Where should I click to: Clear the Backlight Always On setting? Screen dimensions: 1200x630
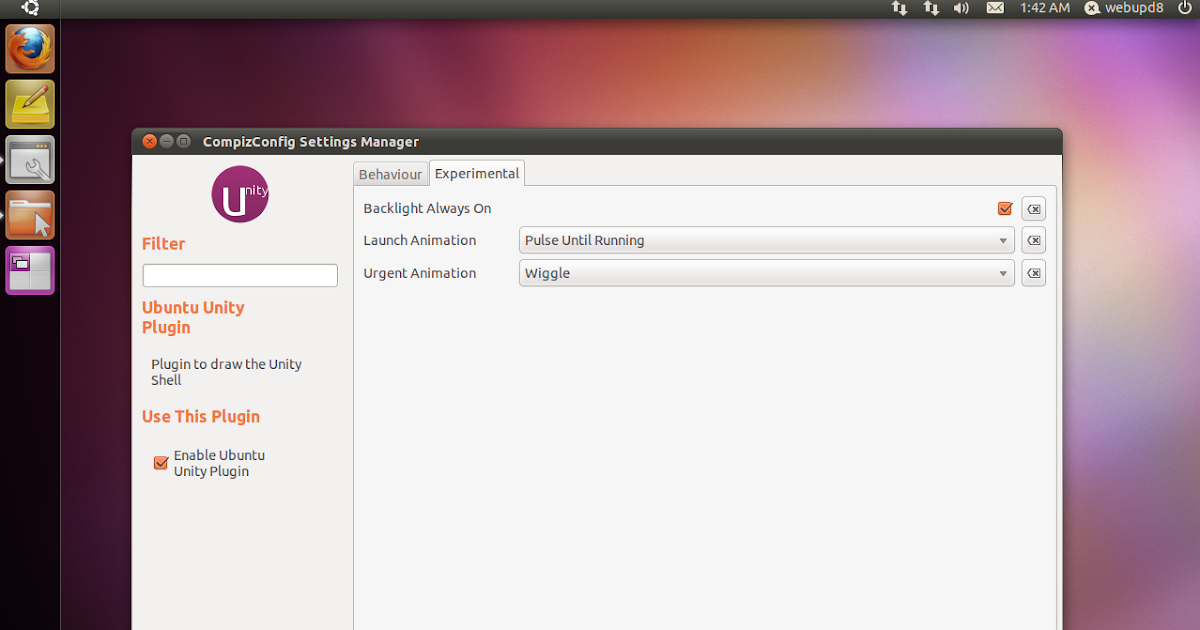[x=1033, y=208]
